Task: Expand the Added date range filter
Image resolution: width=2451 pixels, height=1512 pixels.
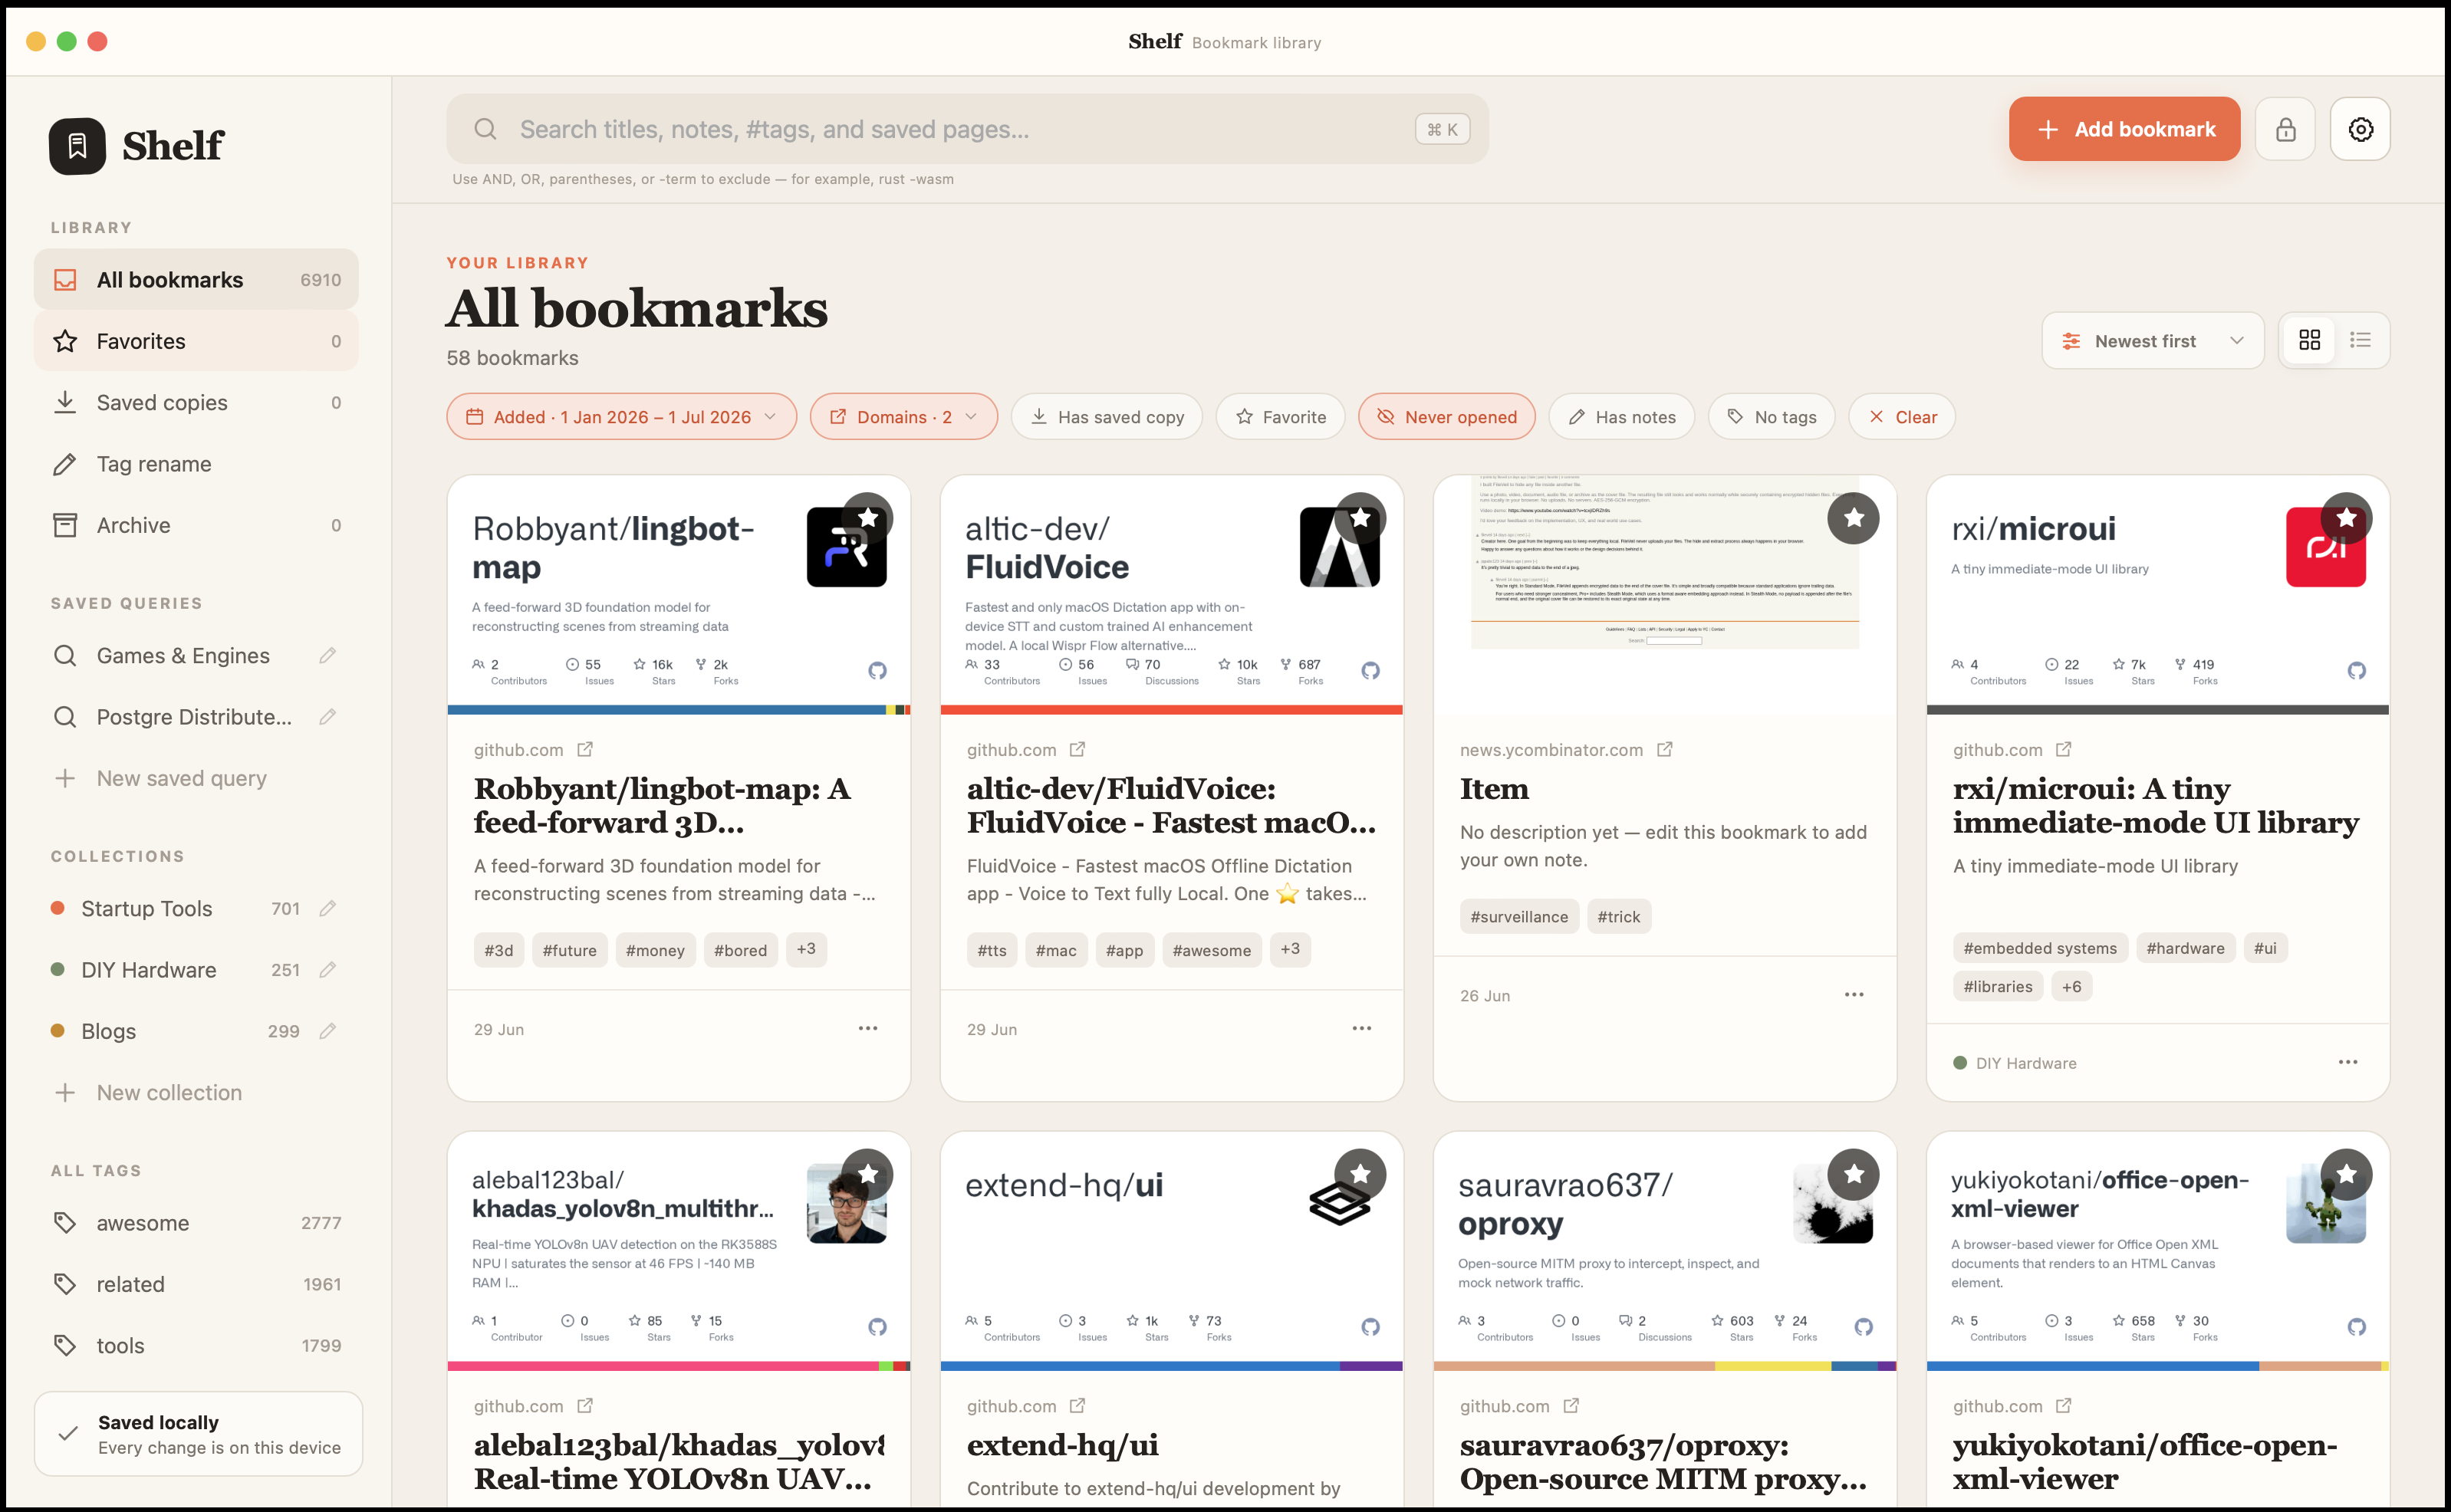Action: pyautogui.click(x=621, y=417)
